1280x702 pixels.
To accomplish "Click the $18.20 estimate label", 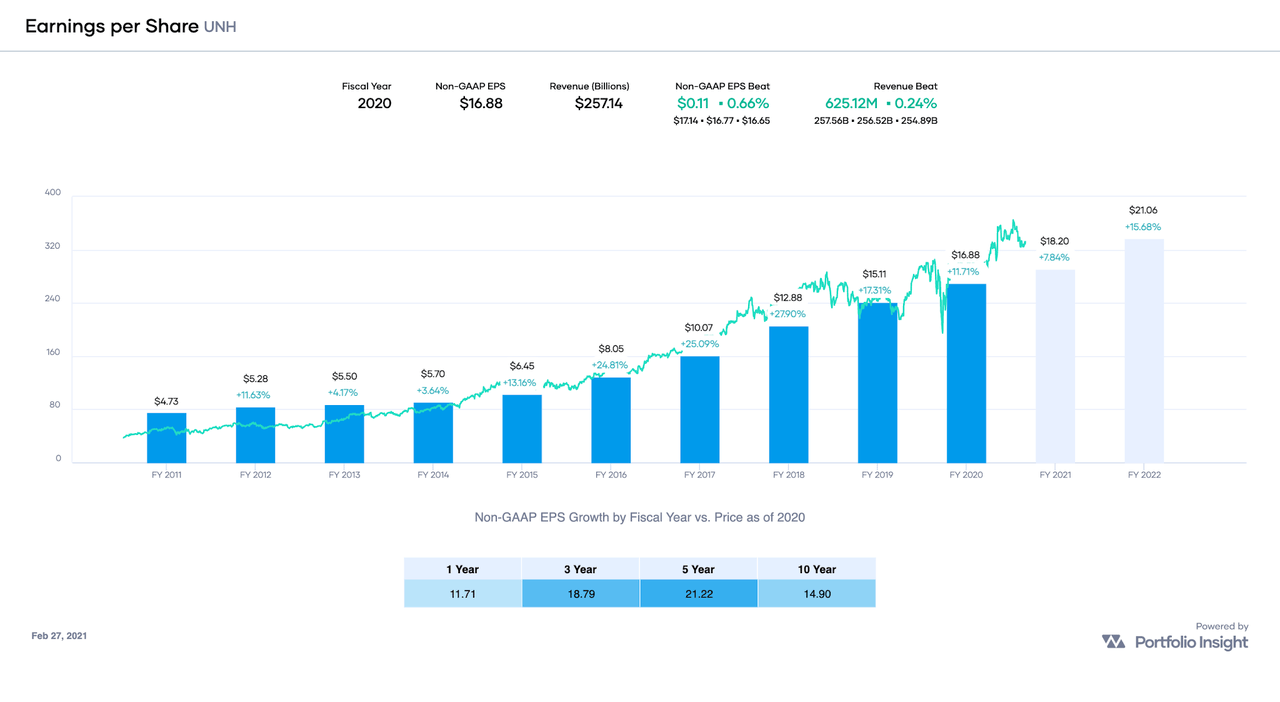I will pos(1055,241).
